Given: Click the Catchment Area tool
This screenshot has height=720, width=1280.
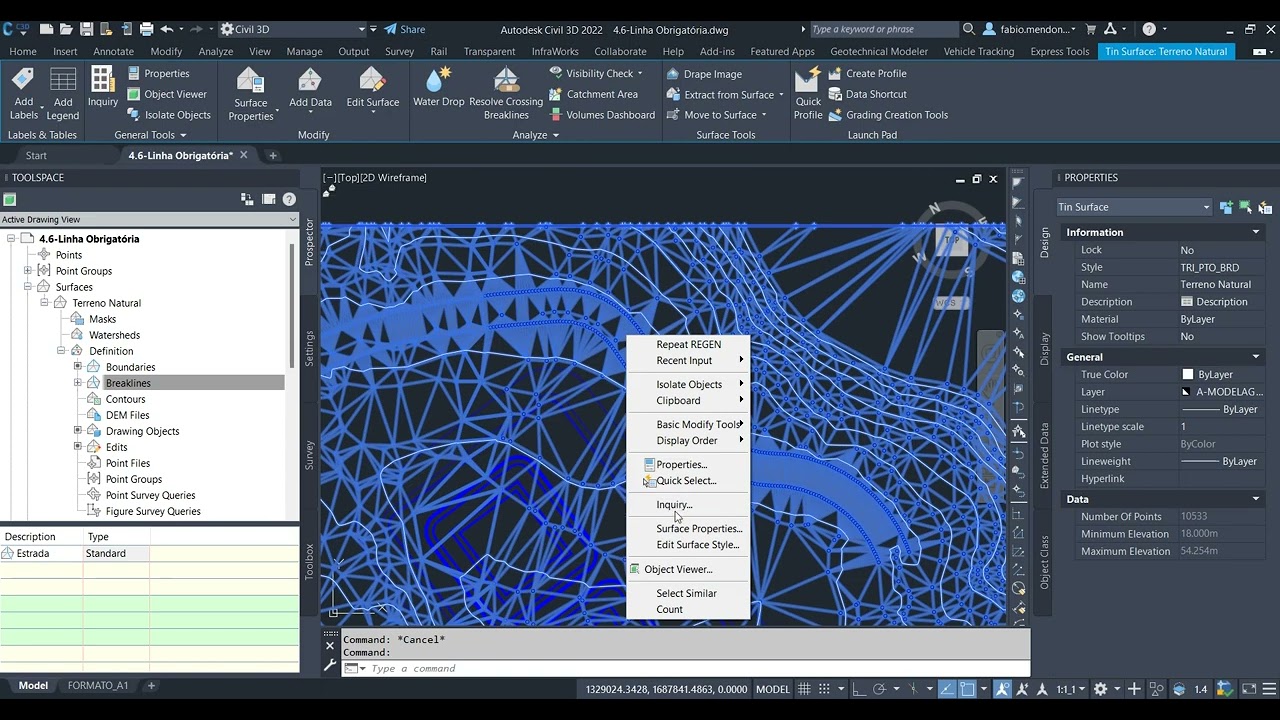Looking at the screenshot, I should 593,94.
